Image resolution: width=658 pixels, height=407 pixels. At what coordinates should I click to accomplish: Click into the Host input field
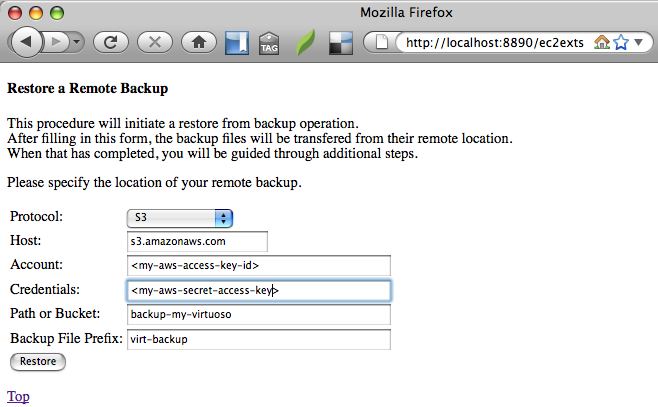[x=197, y=242]
